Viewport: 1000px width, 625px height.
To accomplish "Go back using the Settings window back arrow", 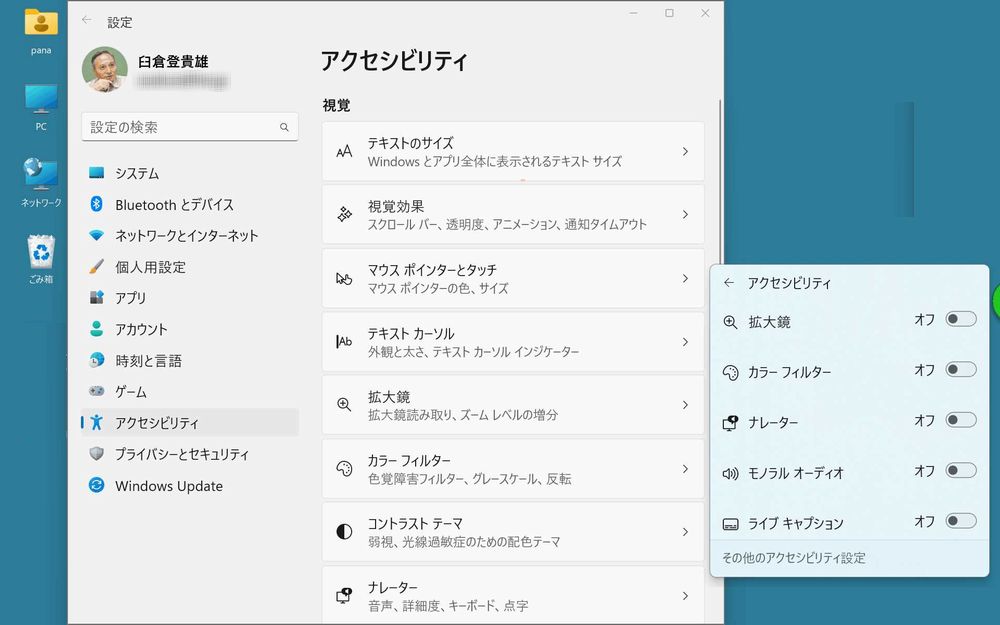I will point(87,21).
